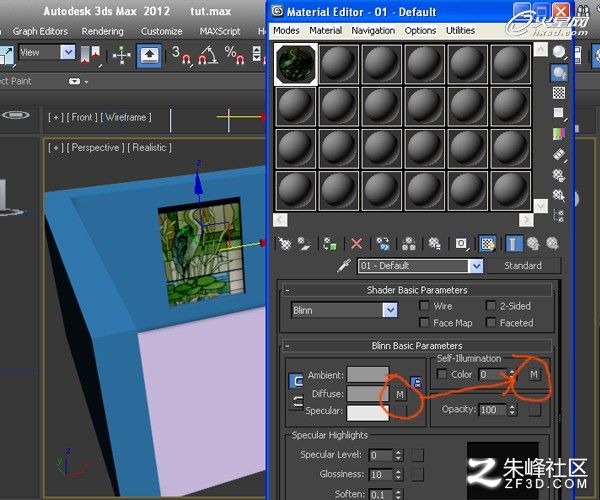Screen dimensions: 600x500
Task: Open Material Editor Options icon
Action: pyautogui.click(x=559, y=175)
